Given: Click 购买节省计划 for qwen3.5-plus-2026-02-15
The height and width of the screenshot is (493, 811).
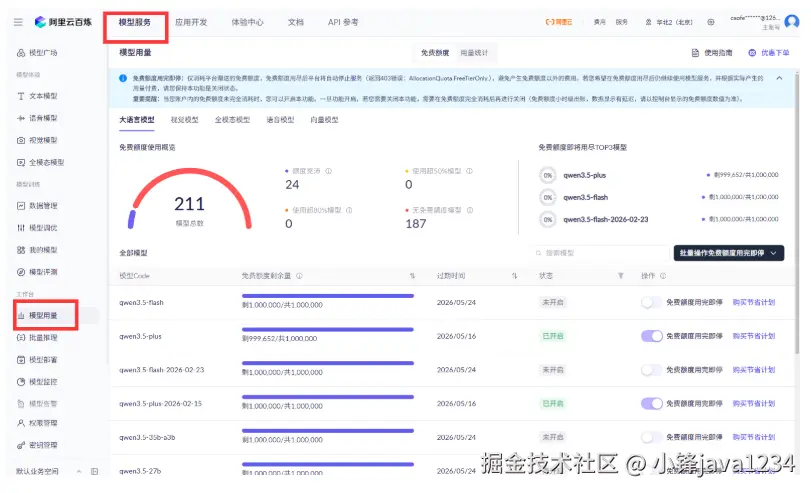Looking at the screenshot, I should tap(754, 404).
